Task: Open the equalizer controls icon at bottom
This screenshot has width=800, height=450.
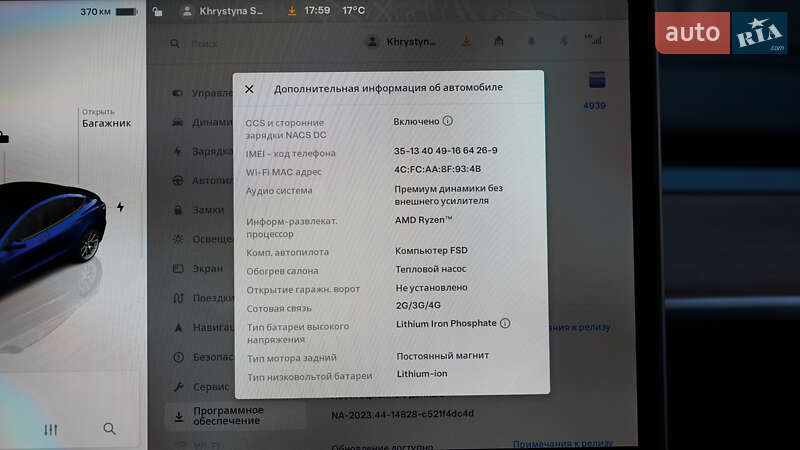Action: tap(51, 430)
